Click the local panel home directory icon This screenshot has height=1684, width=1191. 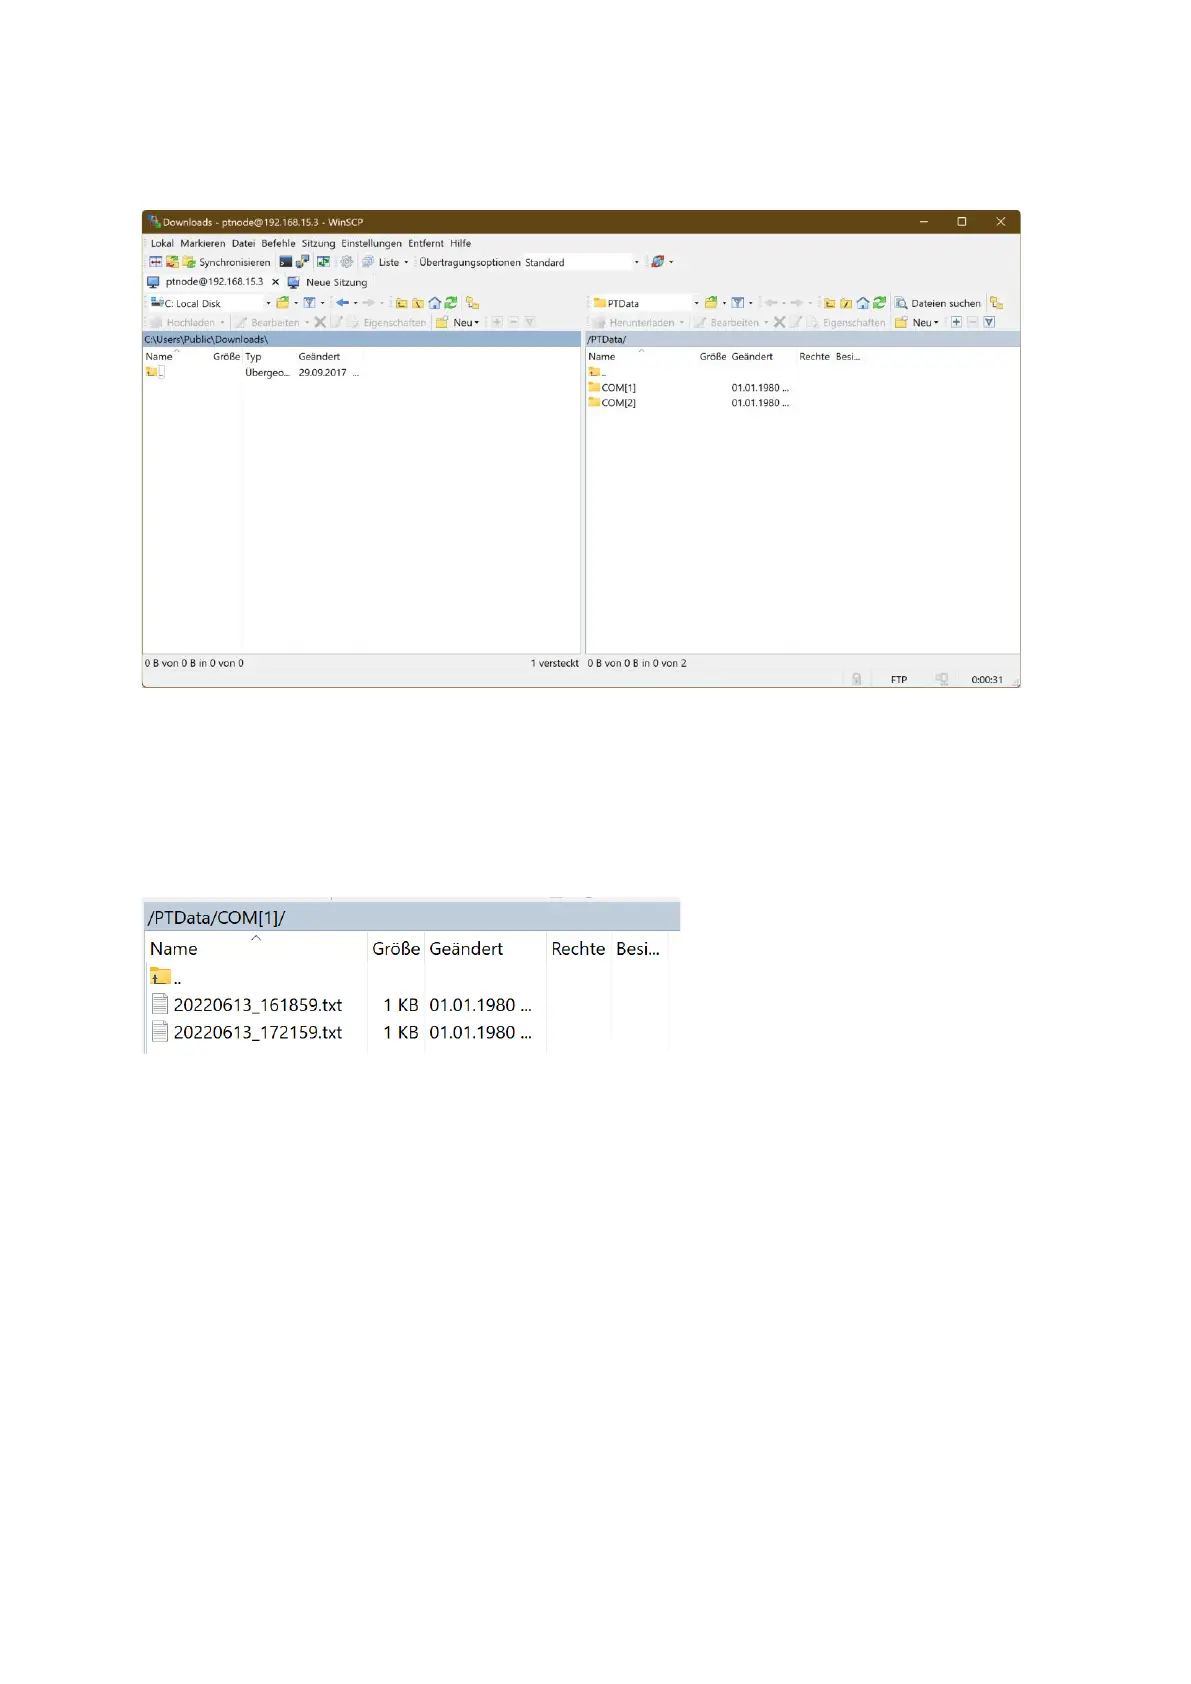[435, 303]
